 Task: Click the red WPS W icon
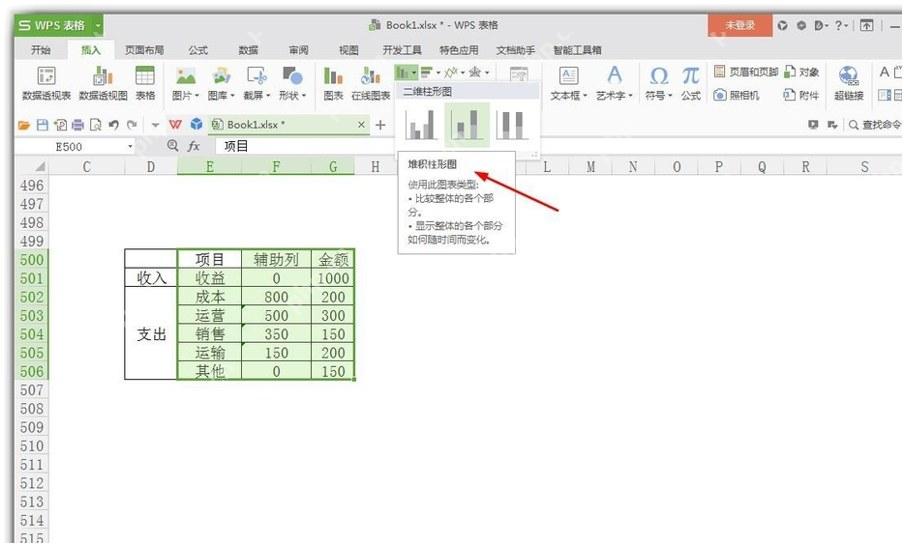coord(175,125)
